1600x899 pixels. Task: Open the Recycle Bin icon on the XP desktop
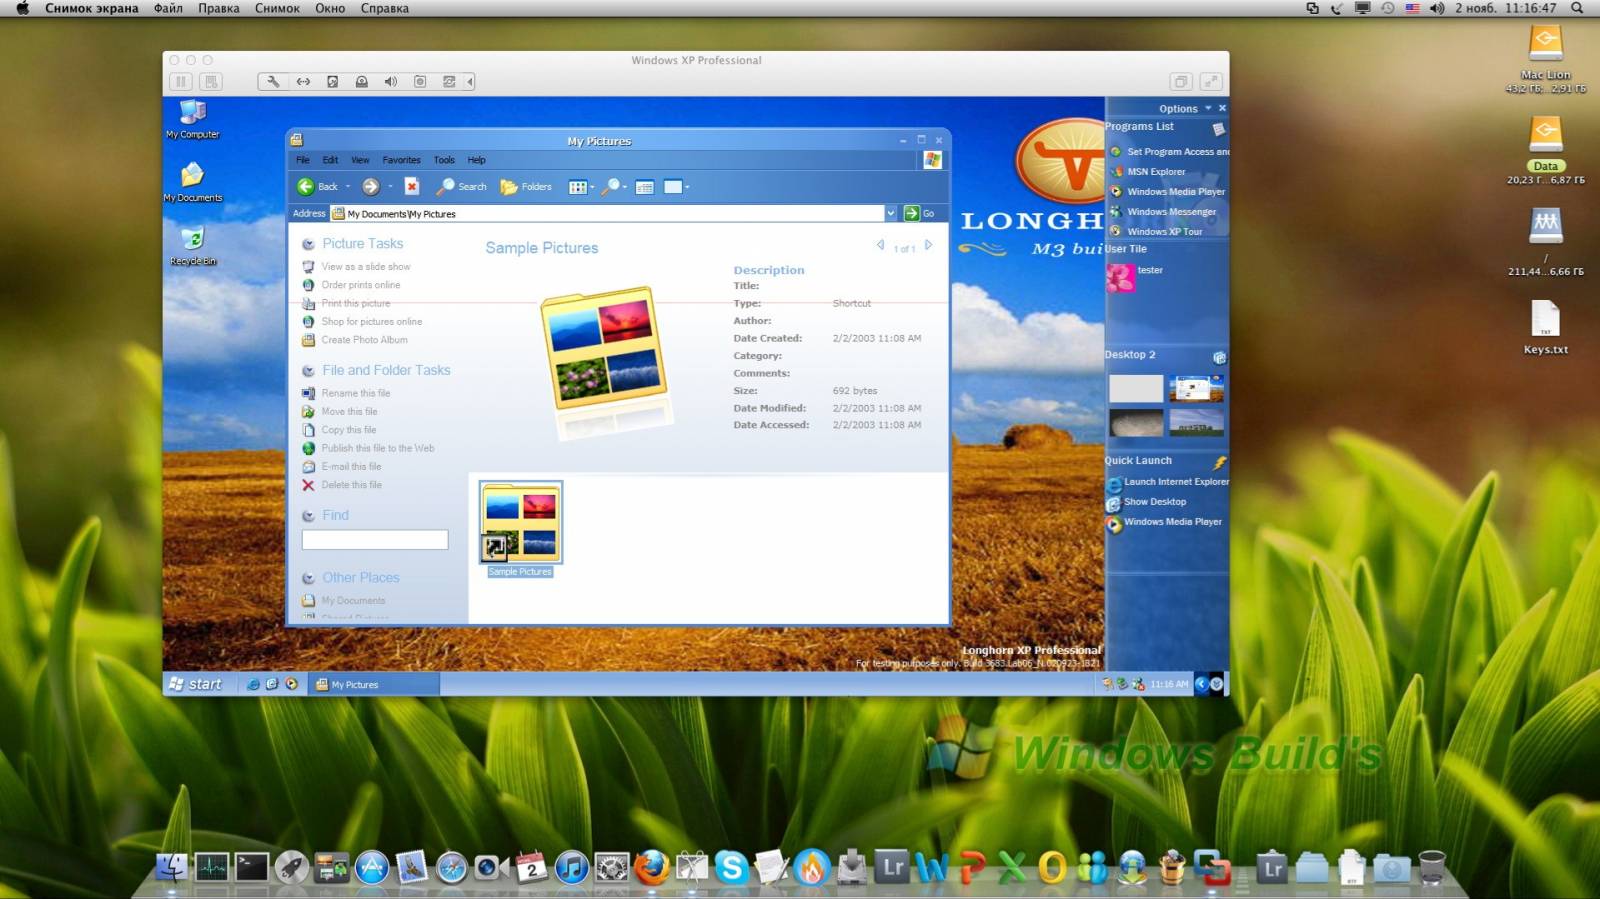click(192, 246)
